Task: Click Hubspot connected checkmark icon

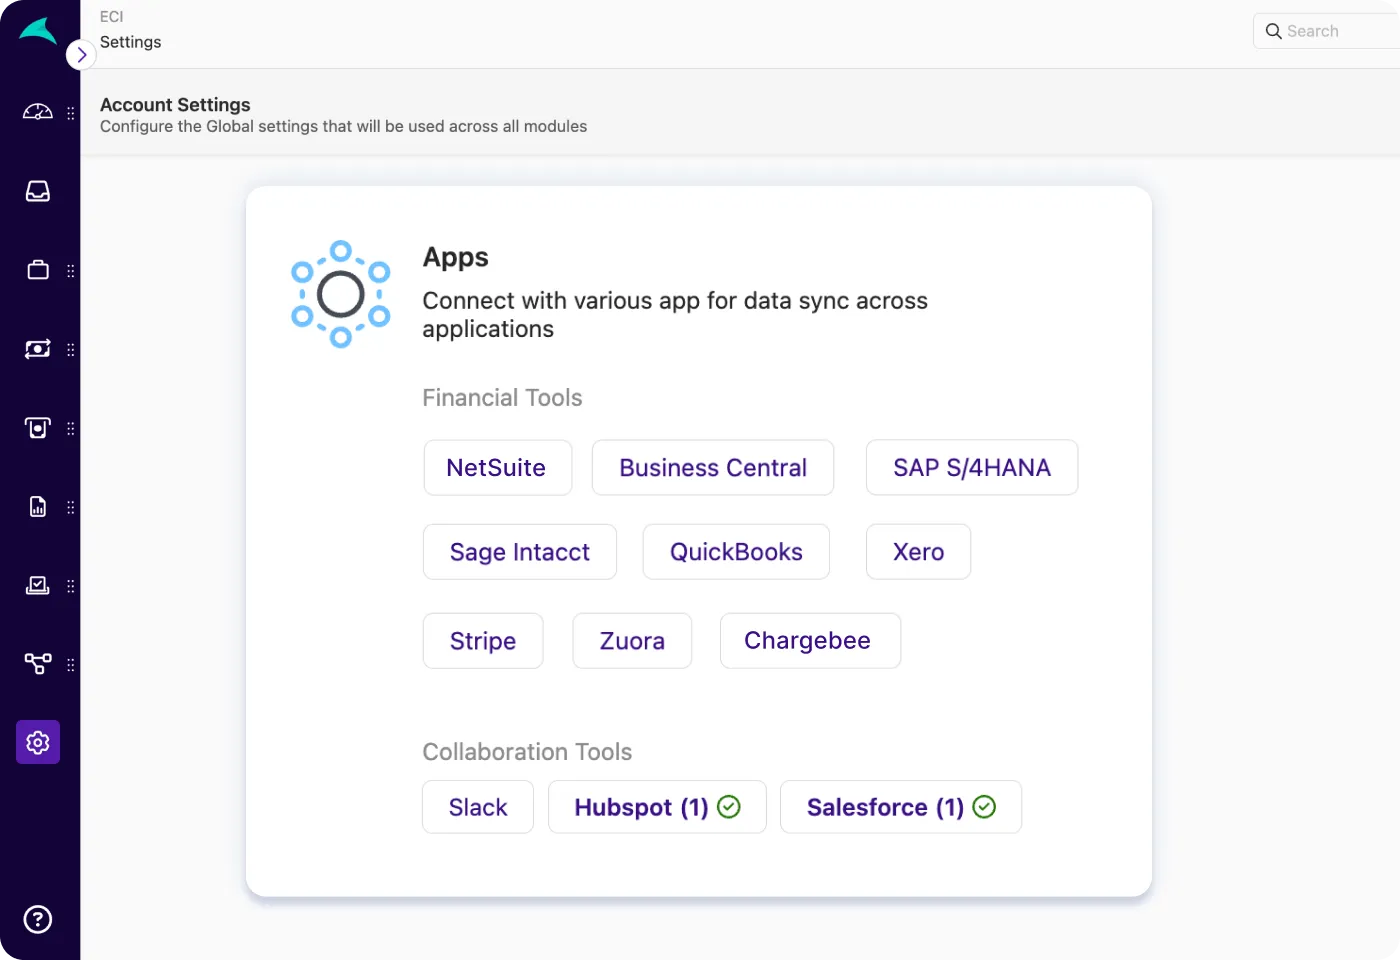Action: [729, 807]
